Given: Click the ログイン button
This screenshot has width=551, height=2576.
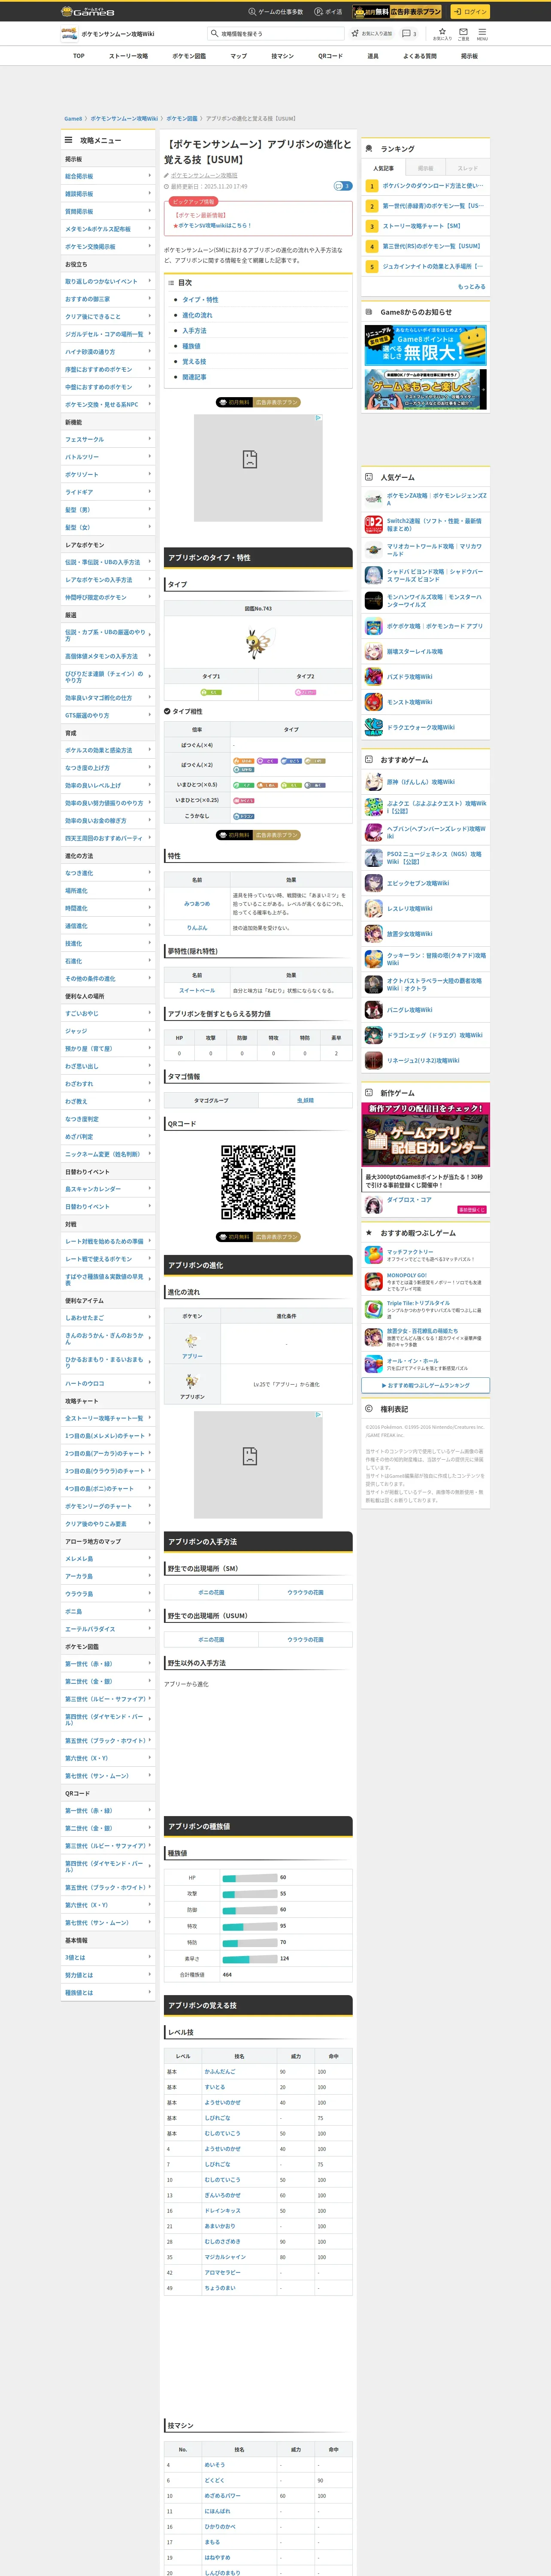Looking at the screenshot, I should [469, 12].
